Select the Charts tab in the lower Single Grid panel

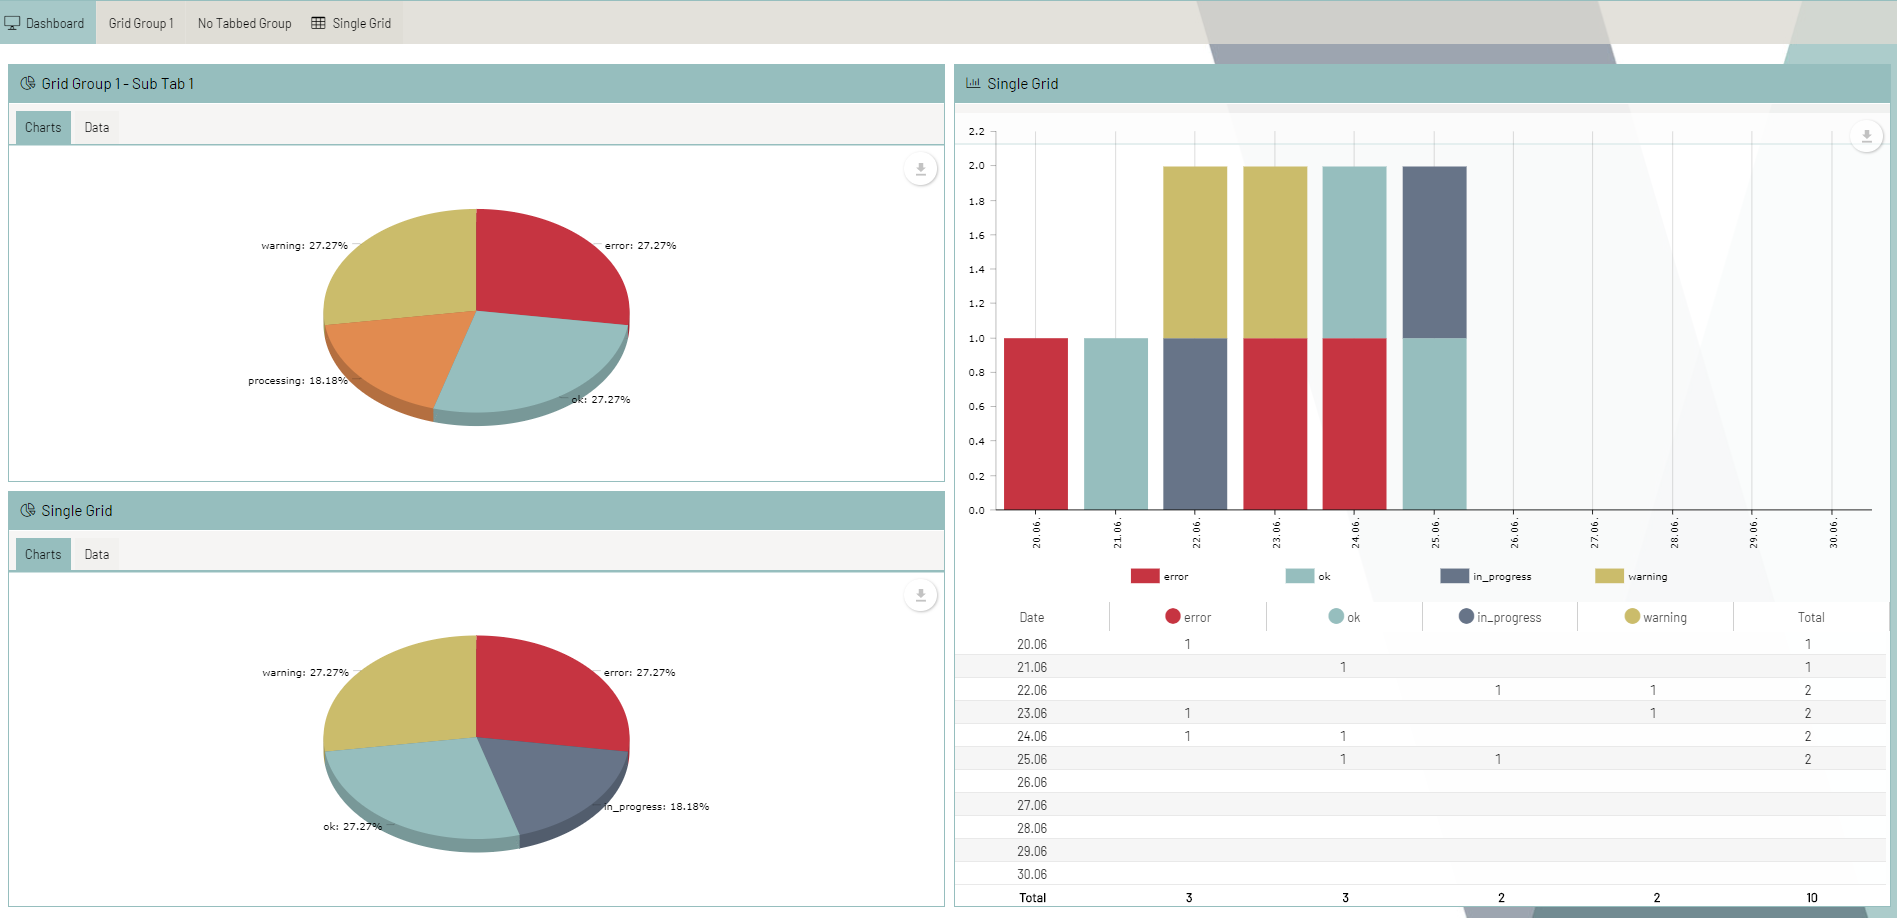click(42, 553)
